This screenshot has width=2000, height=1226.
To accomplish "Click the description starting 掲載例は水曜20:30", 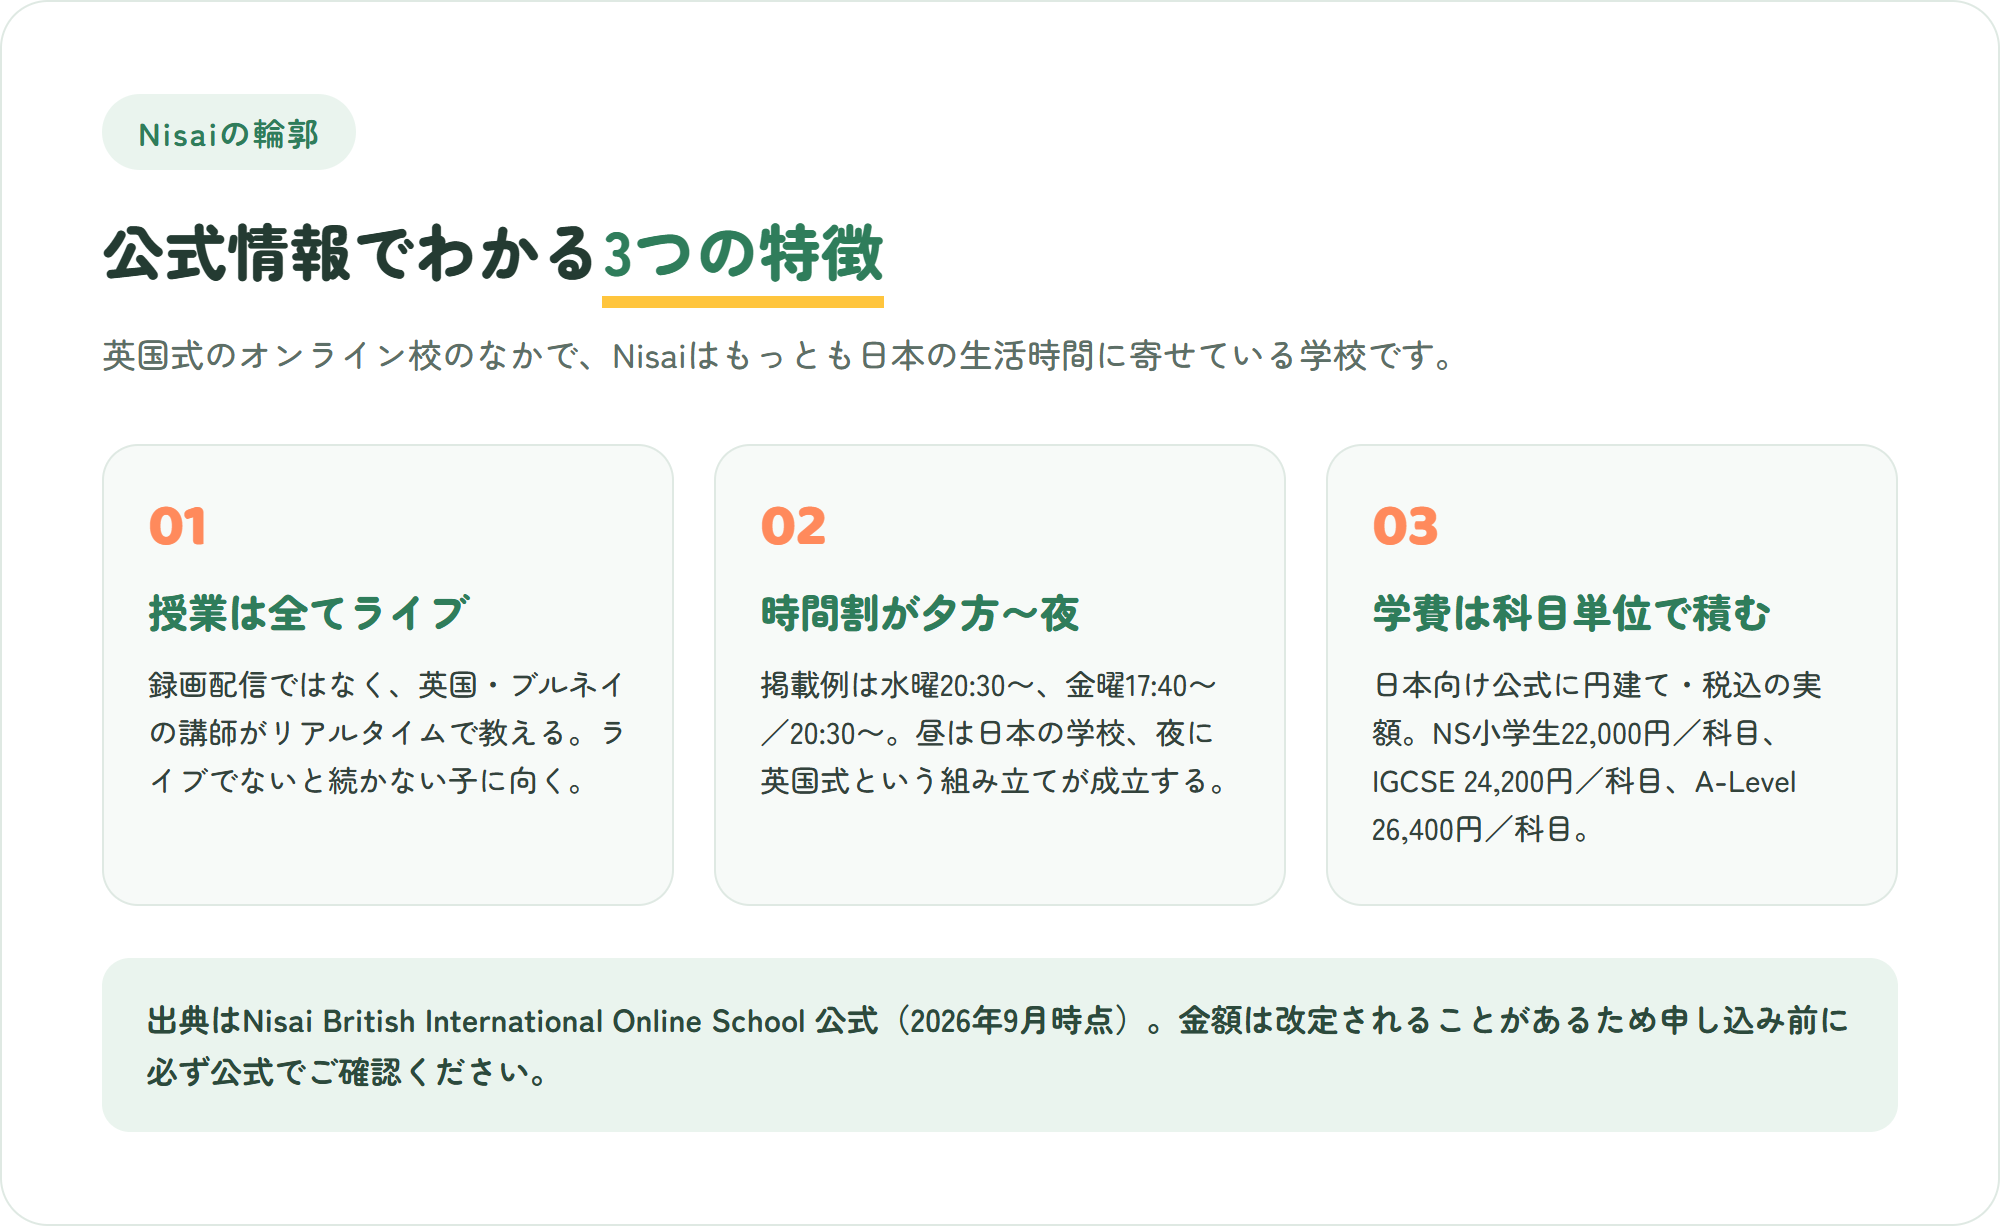I will pos(996,733).
